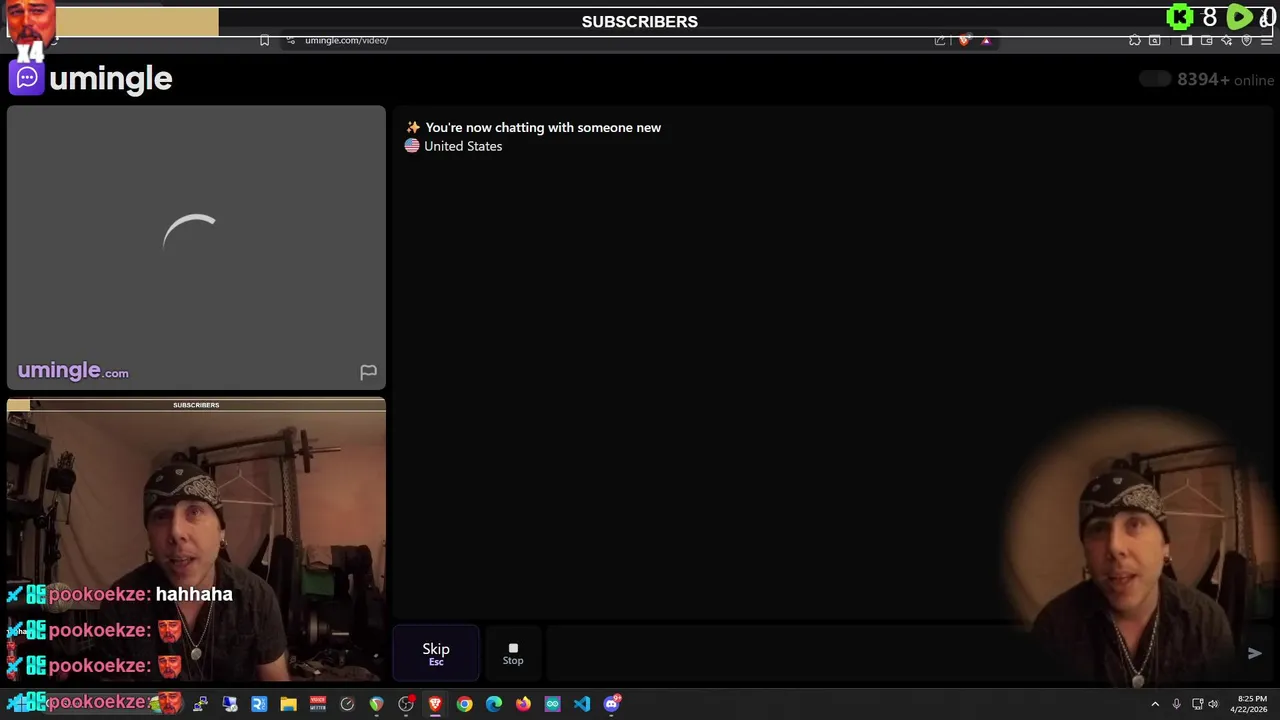Stop the current chat
This screenshot has height=720, width=1280.
513,654
